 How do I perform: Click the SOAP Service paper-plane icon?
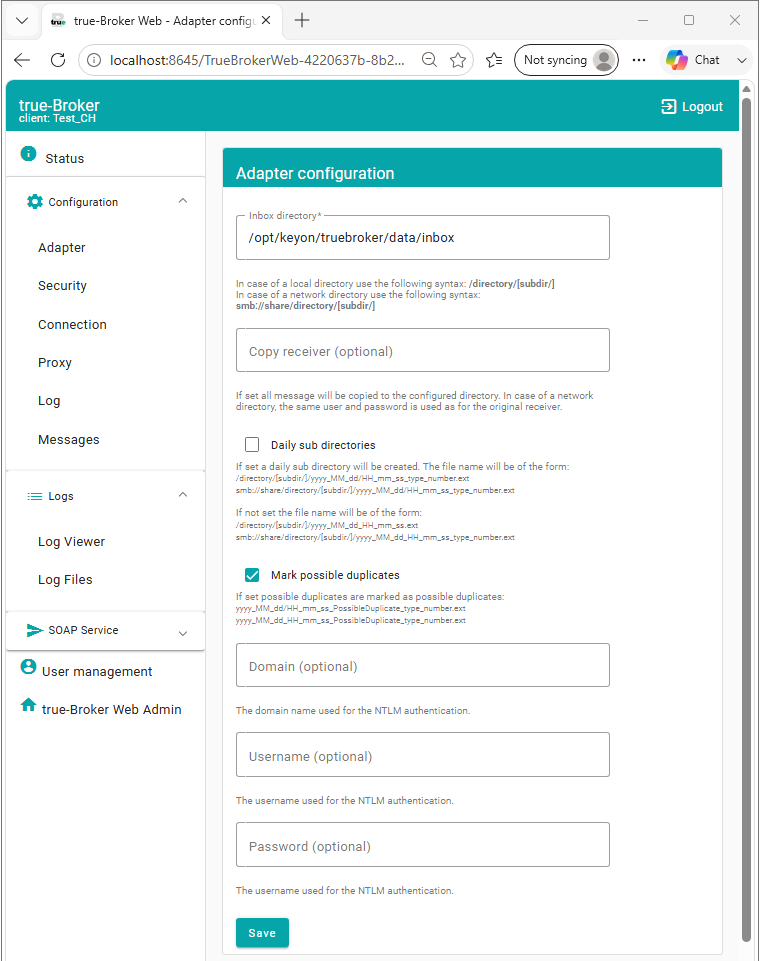[x=35, y=630]
